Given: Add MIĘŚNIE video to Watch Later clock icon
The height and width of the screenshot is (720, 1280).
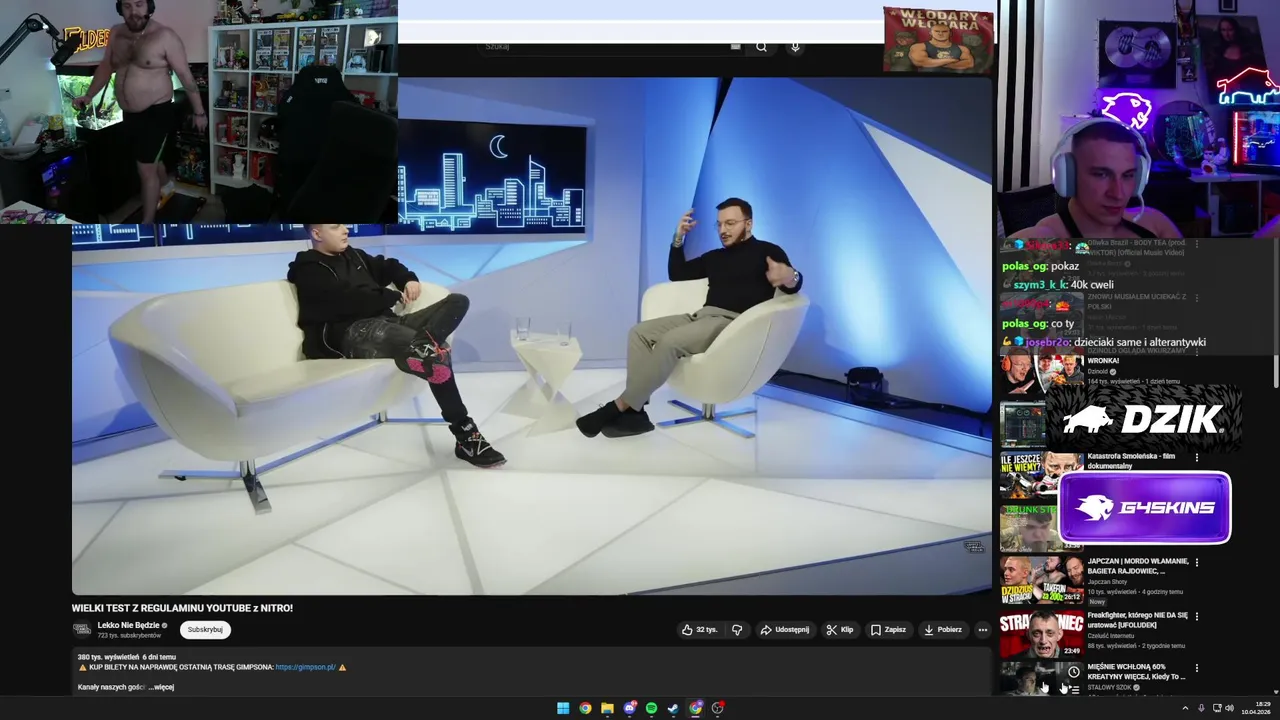Looking at the screenshot, I should [1073, 672].
